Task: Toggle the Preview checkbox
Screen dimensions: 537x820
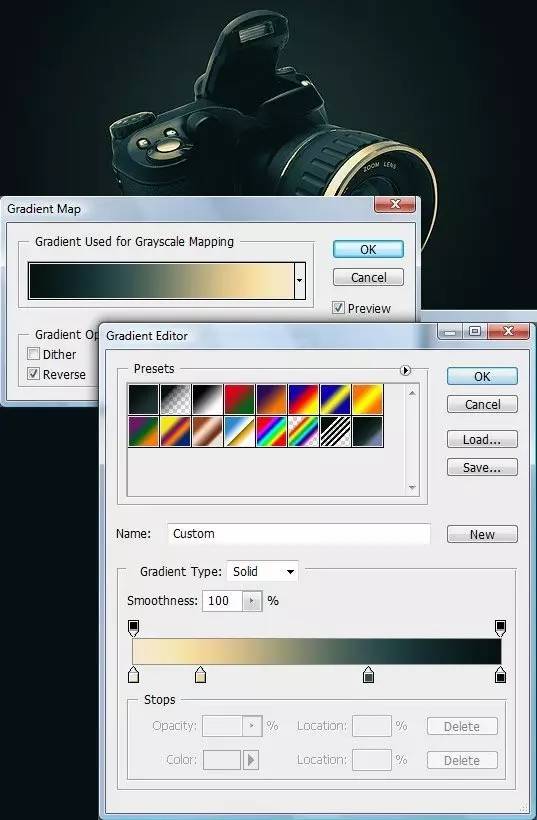Action: tap(338, 308)
